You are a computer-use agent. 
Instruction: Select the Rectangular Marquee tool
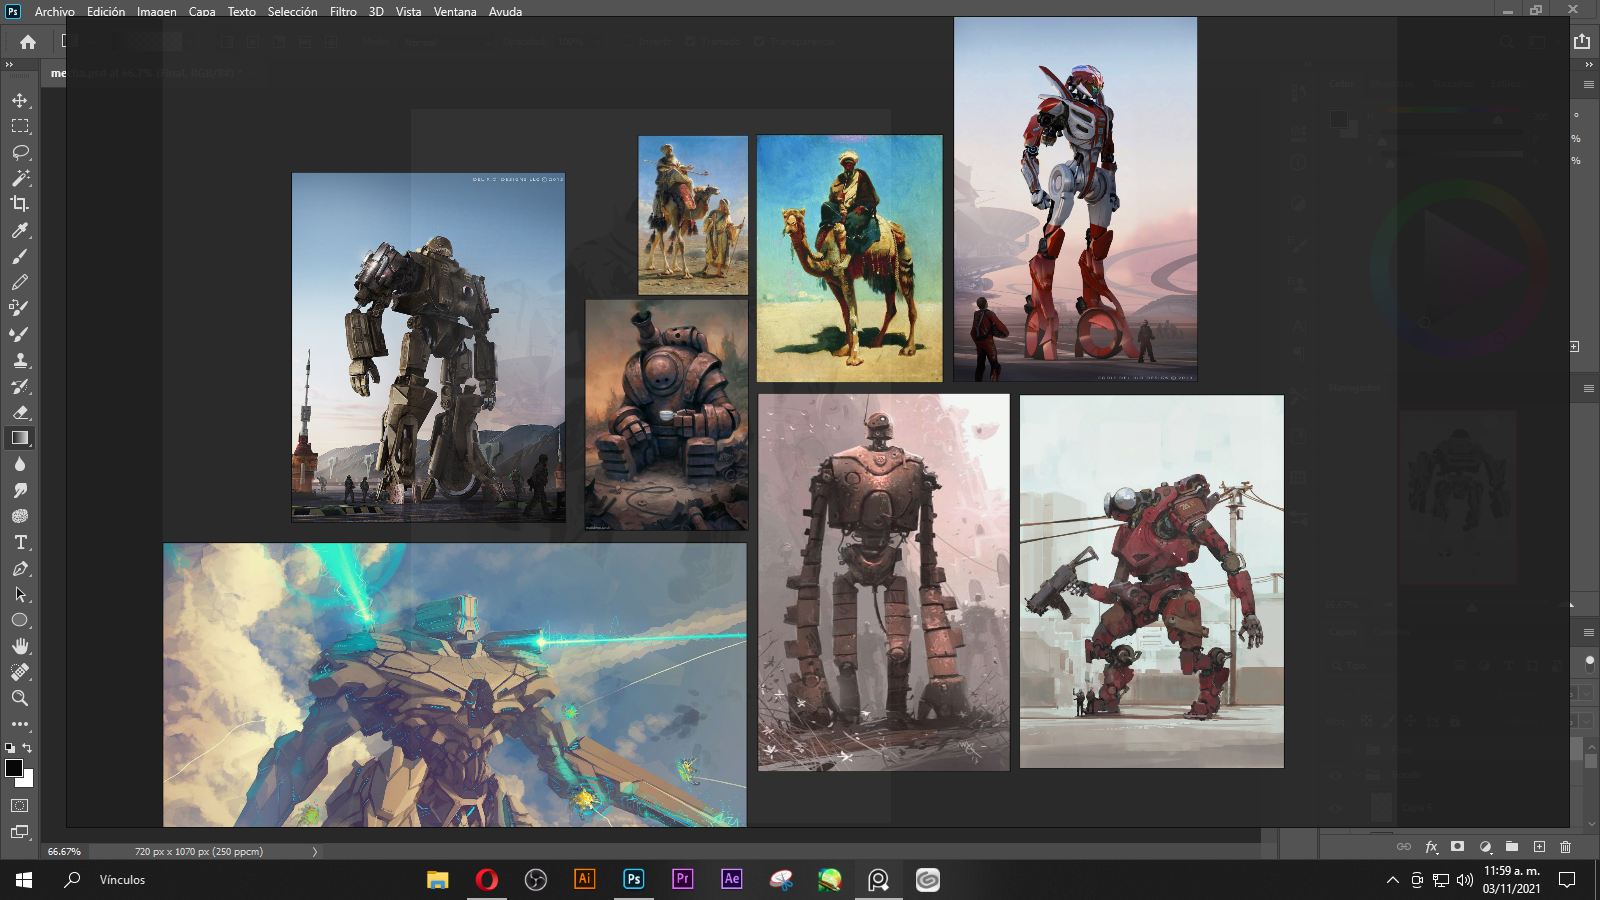(x=20, y=126)
